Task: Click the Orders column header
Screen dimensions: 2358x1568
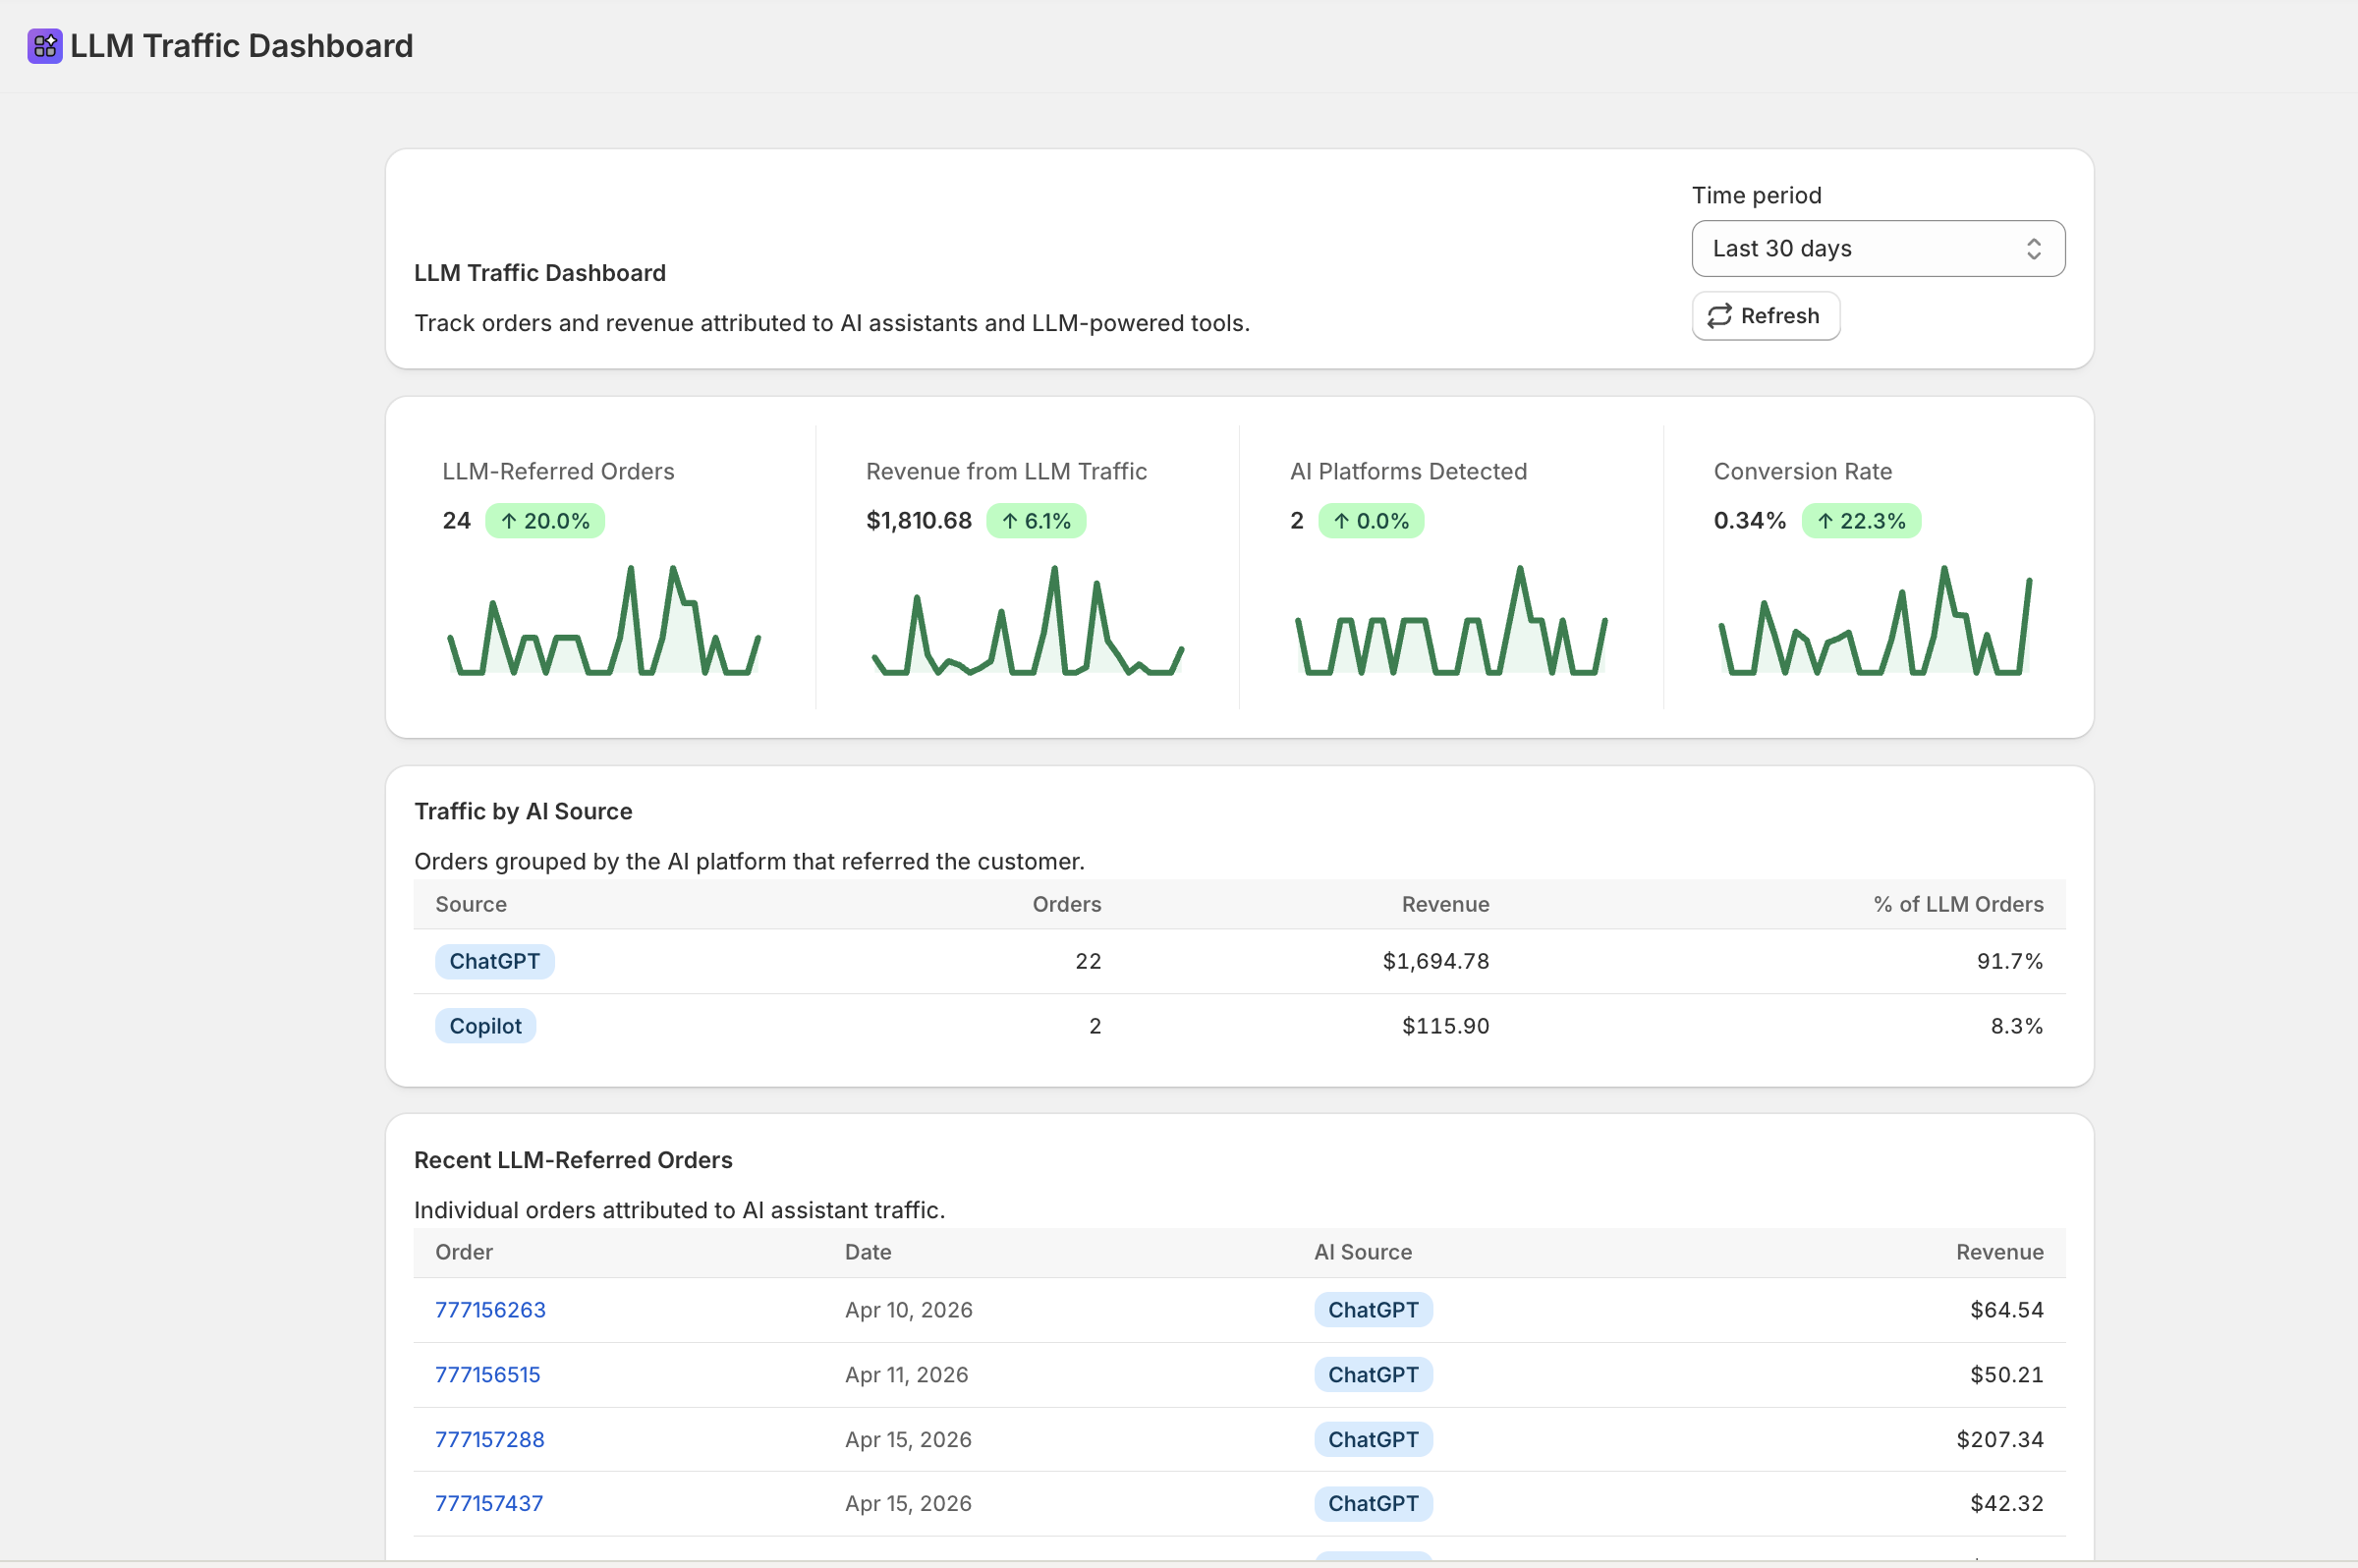Action: click(1066, 904)
